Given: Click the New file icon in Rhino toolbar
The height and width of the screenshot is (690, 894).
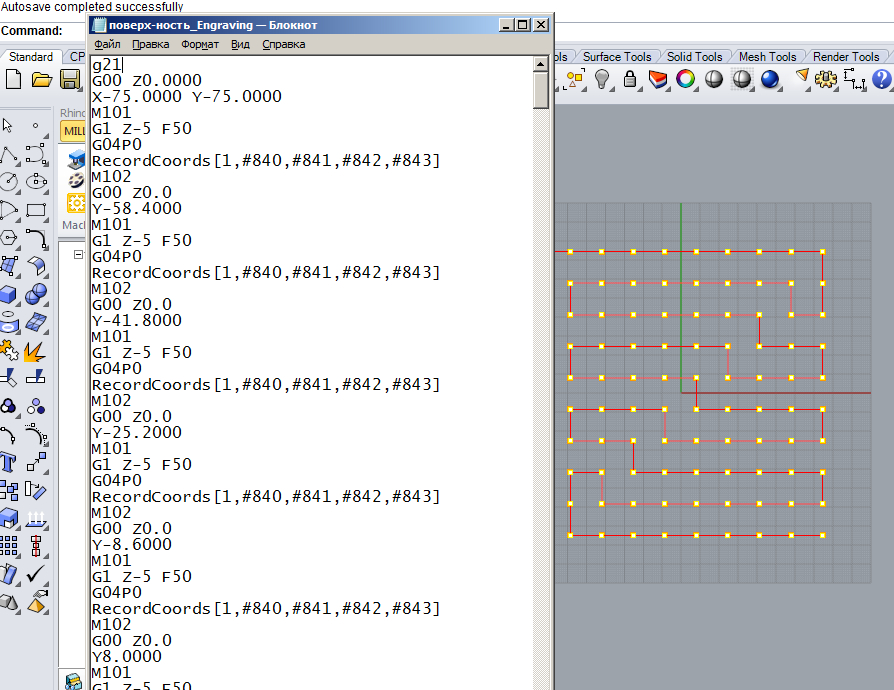Looking at the screenshot, I should 13,79.
